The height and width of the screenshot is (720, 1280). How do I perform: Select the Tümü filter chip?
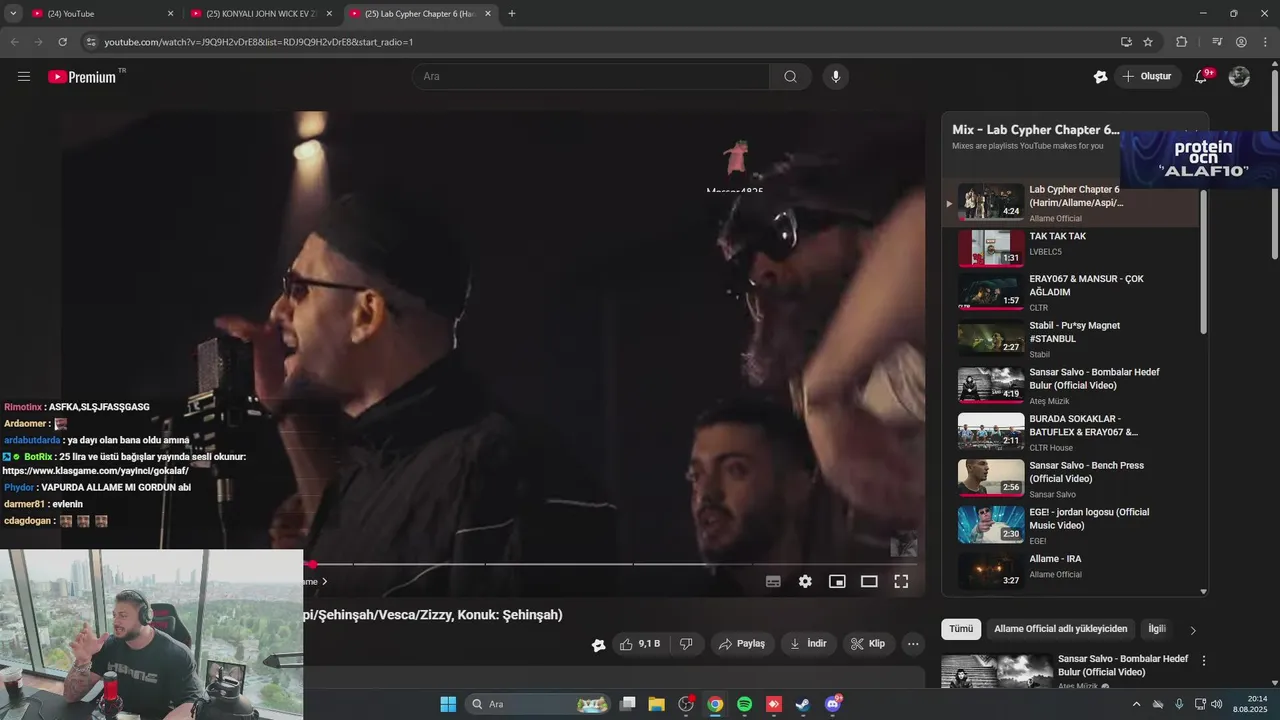(x=961, y=629)
